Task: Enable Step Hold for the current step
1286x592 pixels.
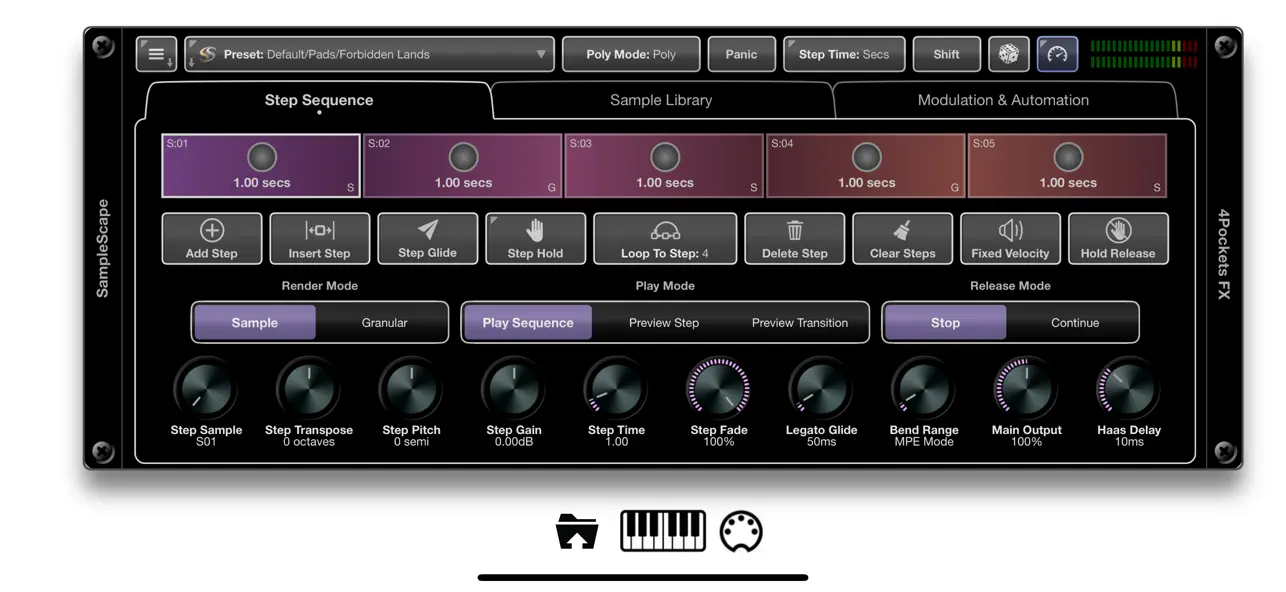Action: coord(535,238)
